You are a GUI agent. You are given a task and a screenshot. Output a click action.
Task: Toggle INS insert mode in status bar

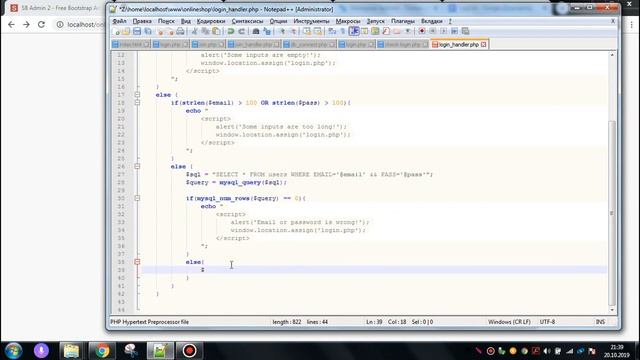pyautogui.click(x=600, y=322)
